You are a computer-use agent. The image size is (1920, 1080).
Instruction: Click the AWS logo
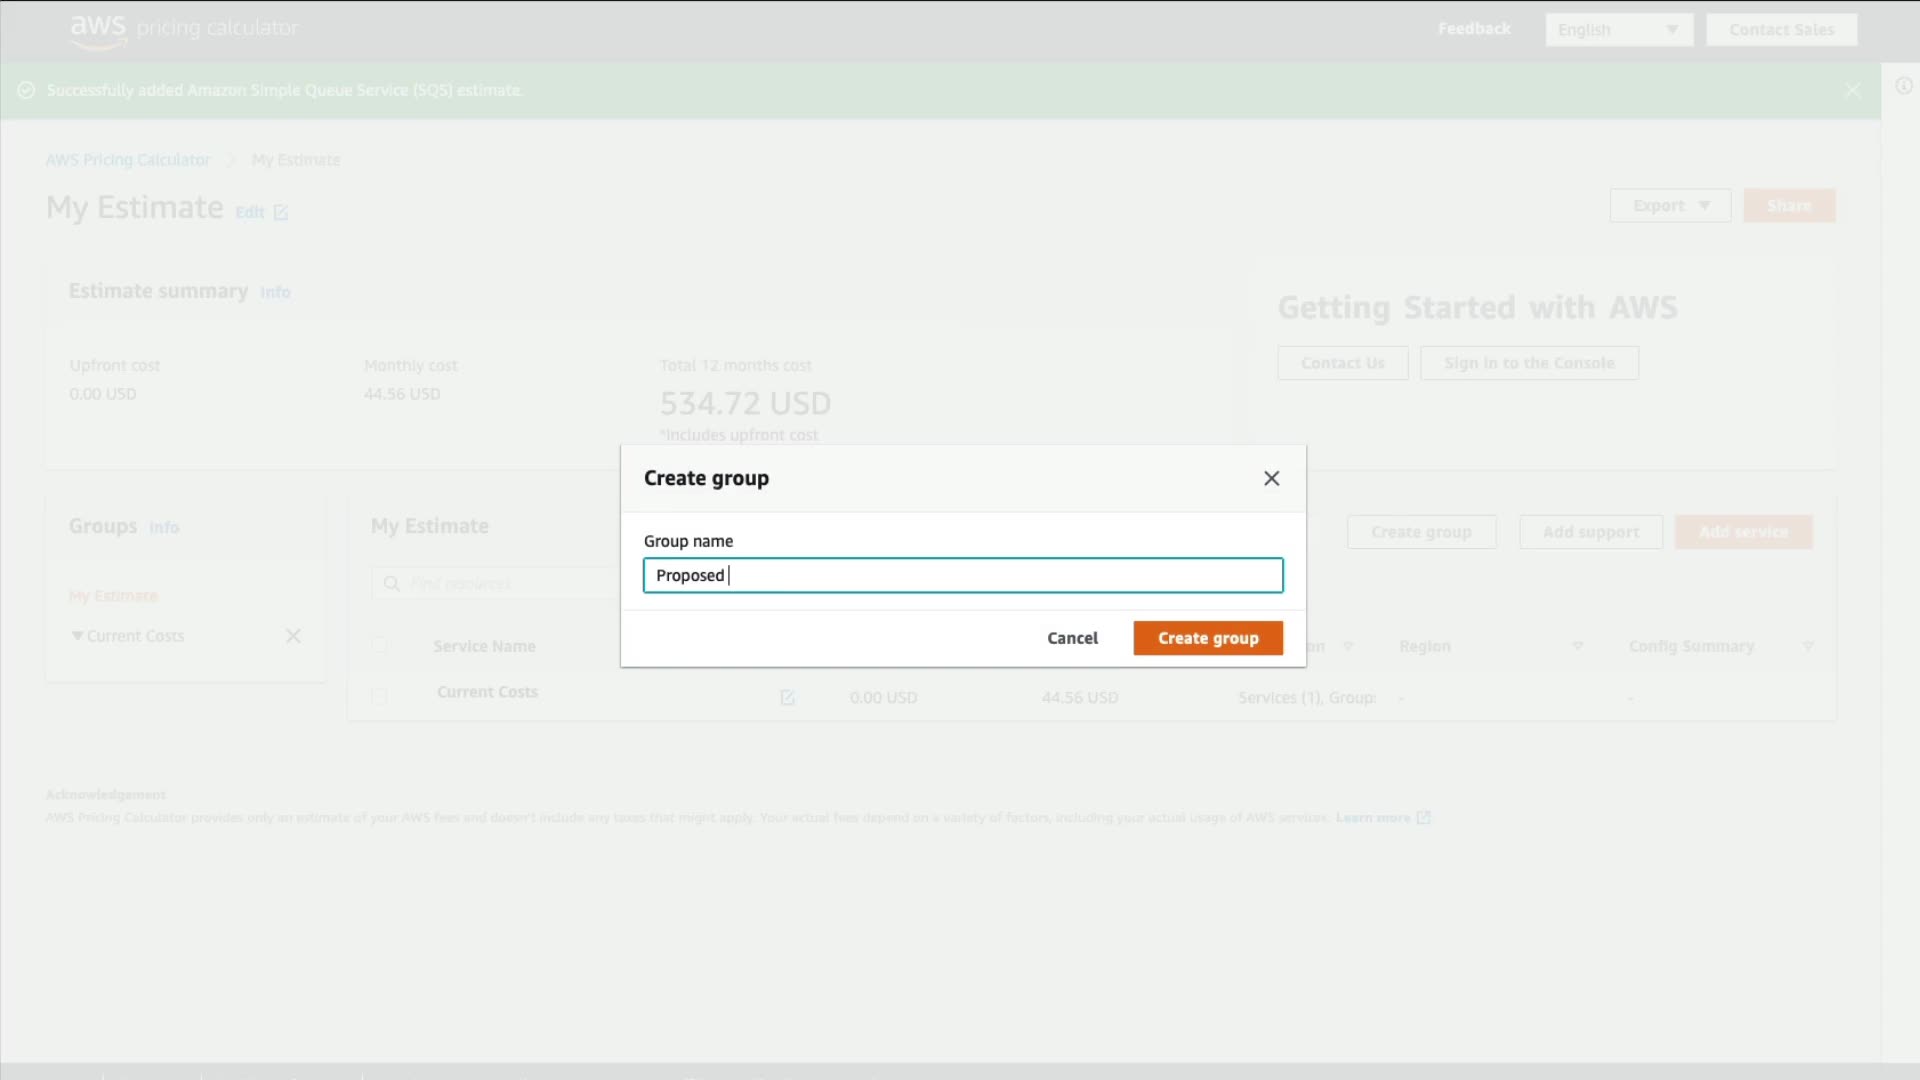click(x=98, y=29)
